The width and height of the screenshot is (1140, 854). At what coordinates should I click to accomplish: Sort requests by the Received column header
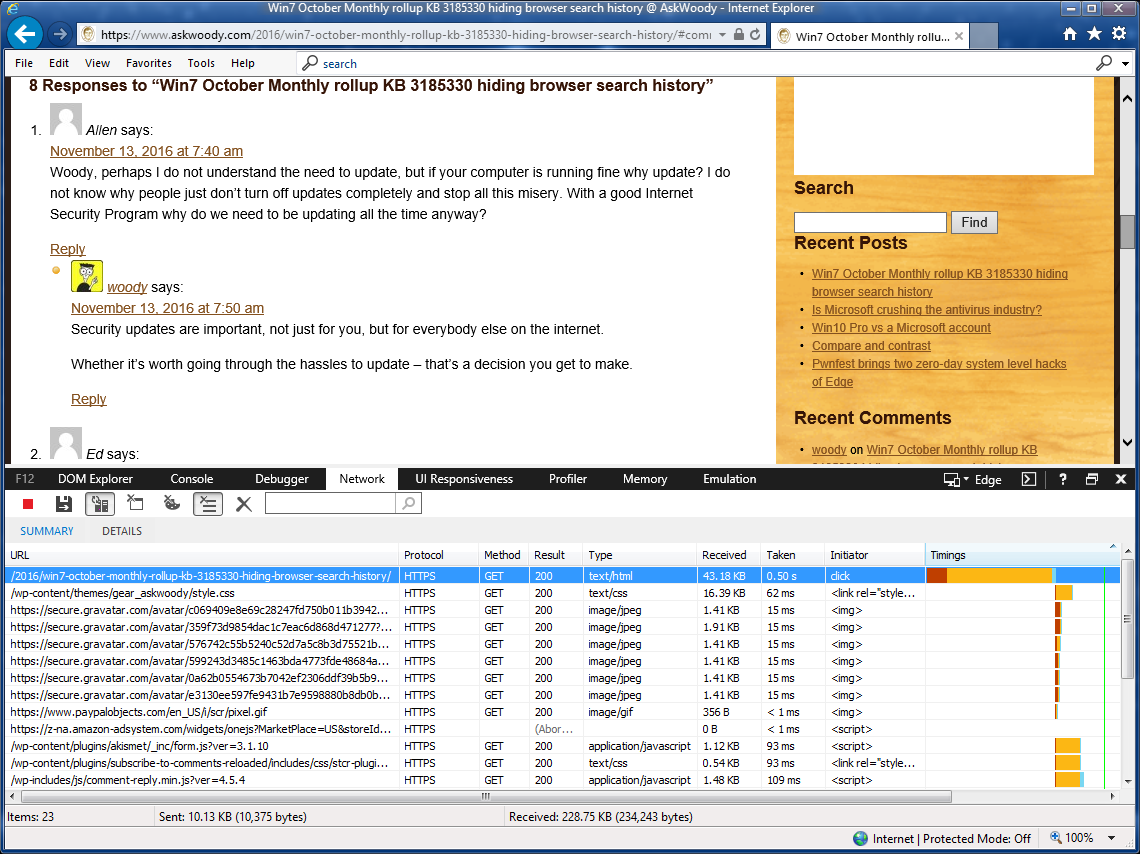(x=728, y=555)
